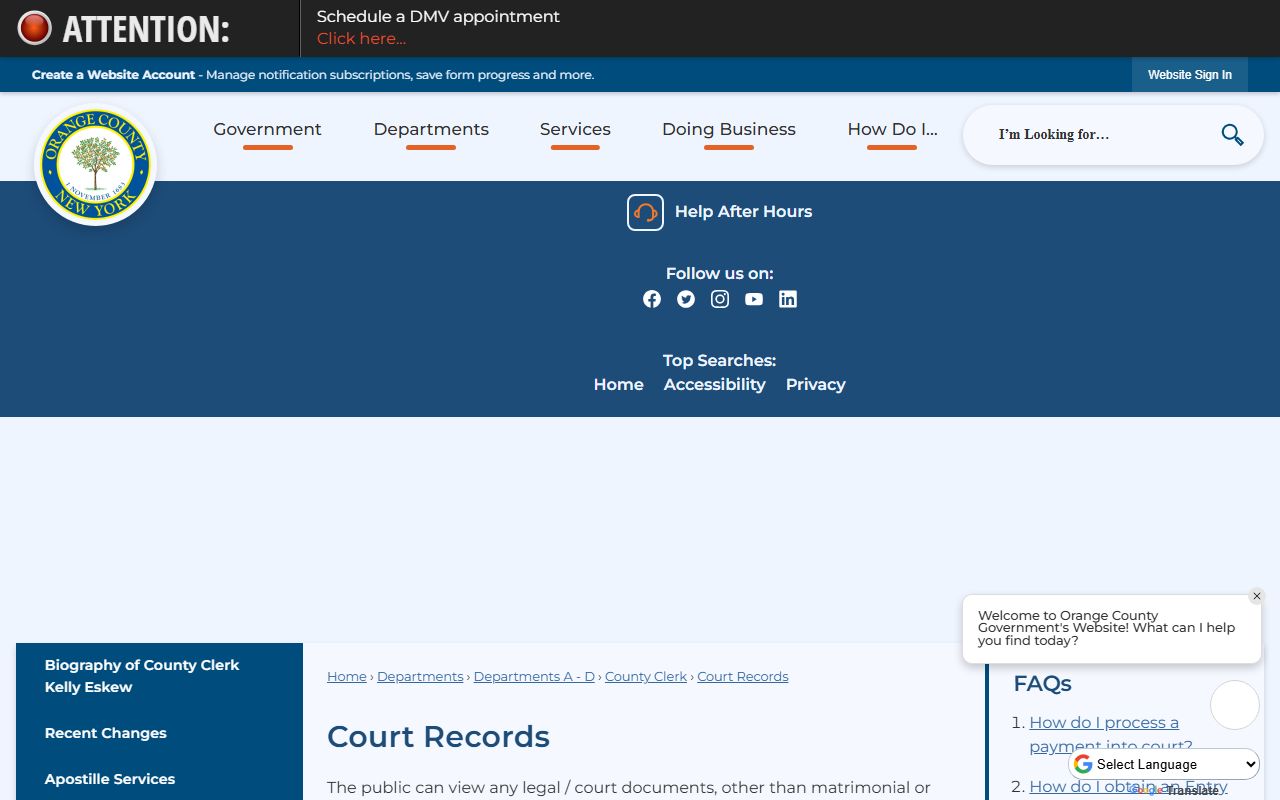Visit the county Facebook page icon
The height and width of the screenshot is (800, 1280).
pos(652,299)
